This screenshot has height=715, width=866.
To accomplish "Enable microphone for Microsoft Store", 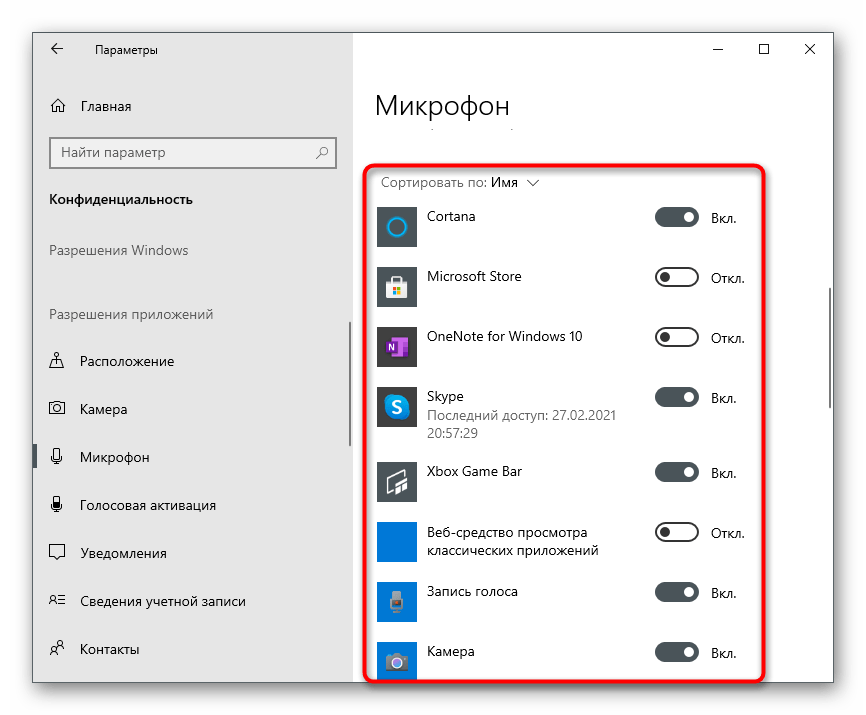I will 676,277.
